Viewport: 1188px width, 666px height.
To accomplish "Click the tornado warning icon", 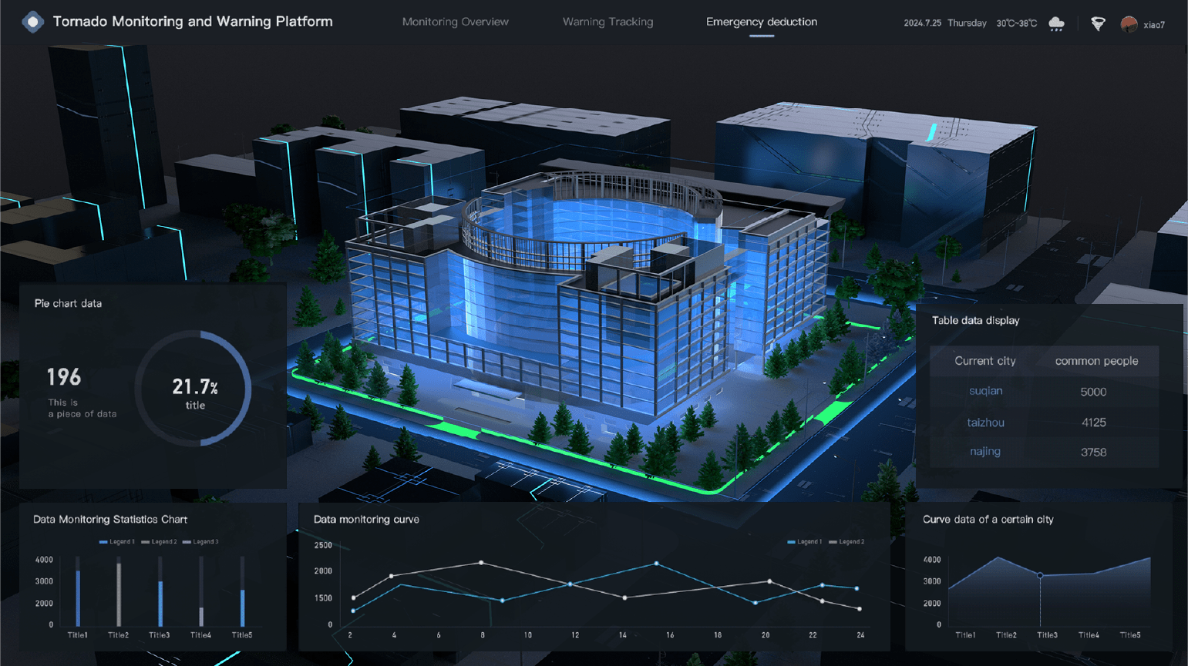I will click(x=1098, y=23).
